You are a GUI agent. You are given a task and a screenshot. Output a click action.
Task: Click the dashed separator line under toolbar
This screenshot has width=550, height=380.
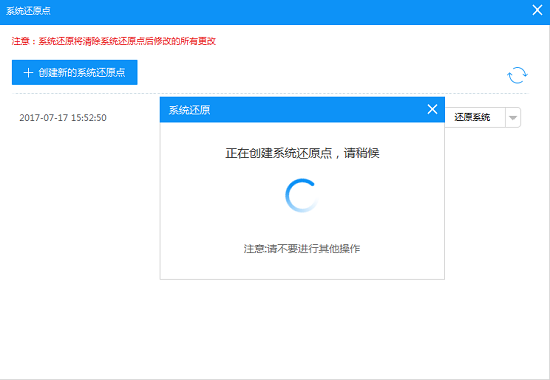coord(270,93)
